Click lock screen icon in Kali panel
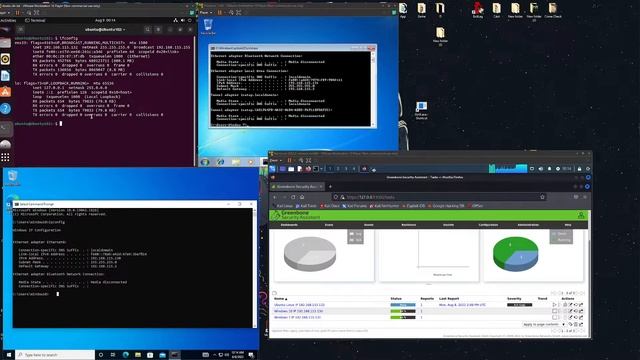The width and height of the screenshot is (640, 360). pyautogui.click(x=579, y=169)
